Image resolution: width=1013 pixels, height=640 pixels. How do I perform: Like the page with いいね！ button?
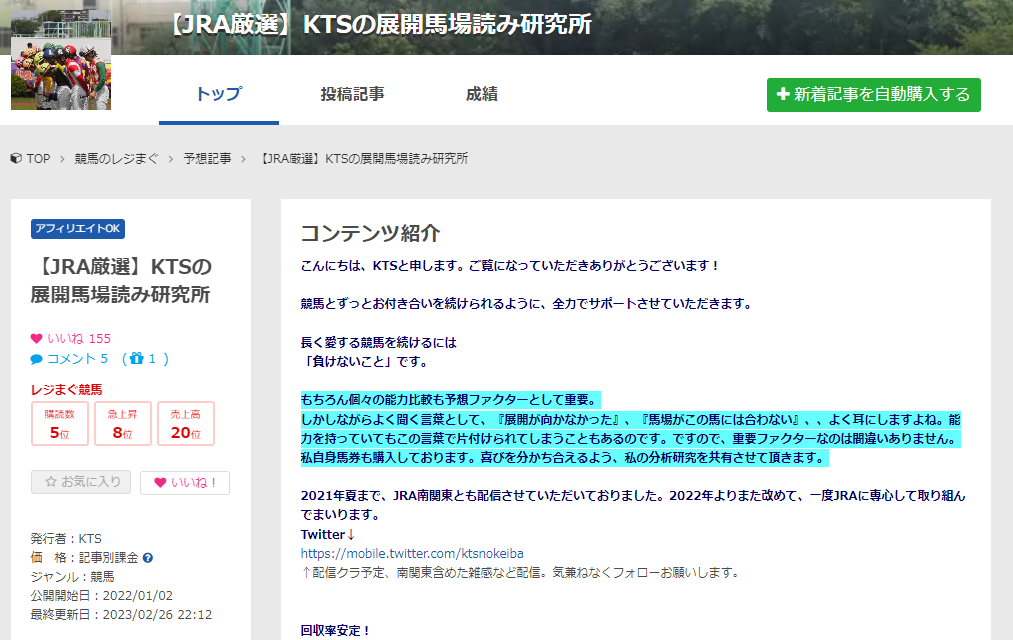(x=185, y=482)
